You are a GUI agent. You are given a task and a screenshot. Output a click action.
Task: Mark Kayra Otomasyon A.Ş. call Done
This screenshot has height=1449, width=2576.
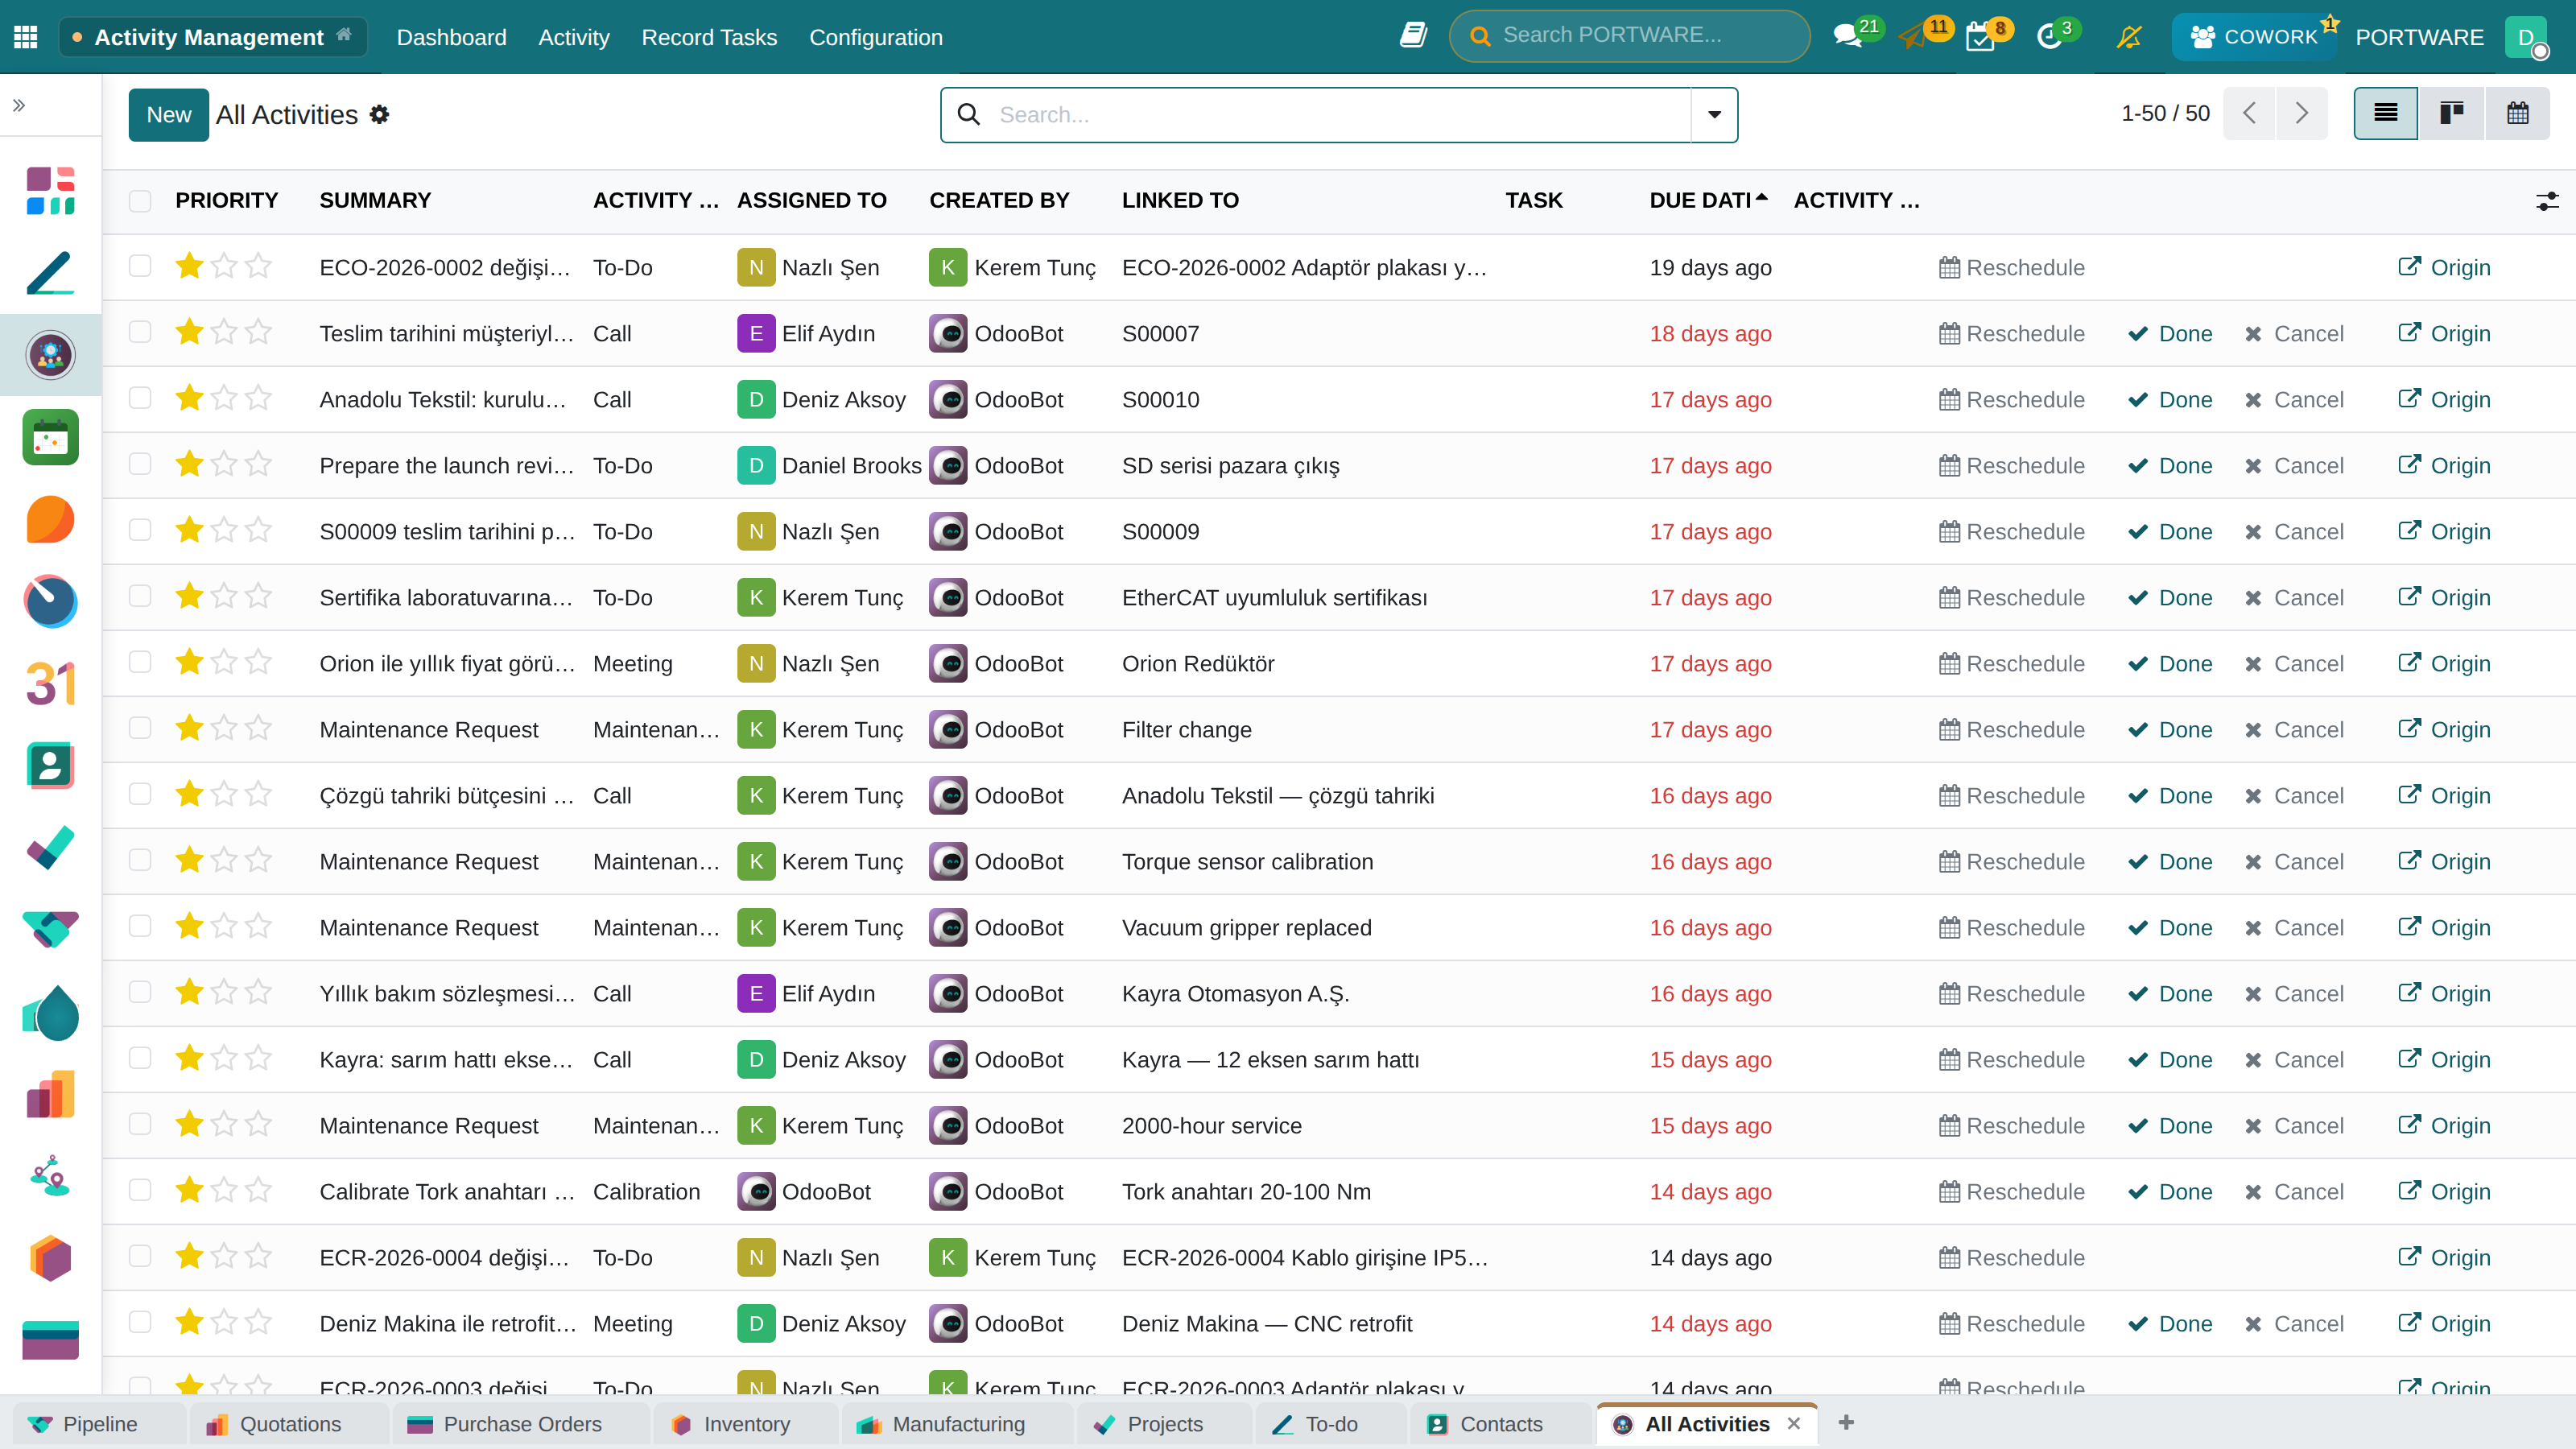[x=2170, y=993]
